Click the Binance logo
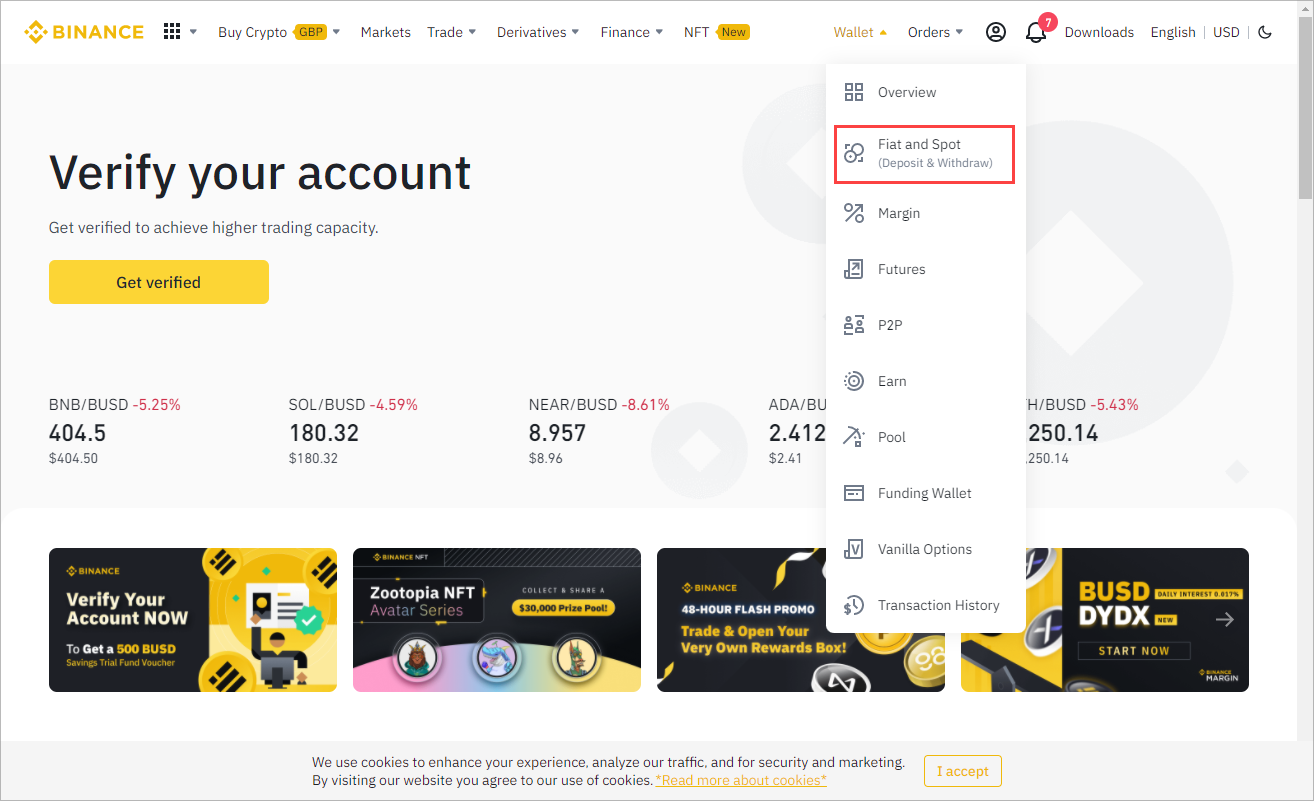Viewport: 1314px width, 801px height. [84, 32]
